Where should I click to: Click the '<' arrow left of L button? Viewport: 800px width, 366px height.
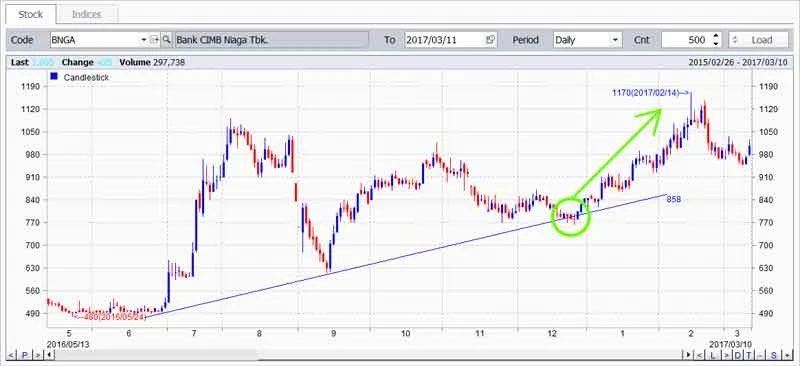[x=699, y=355]
